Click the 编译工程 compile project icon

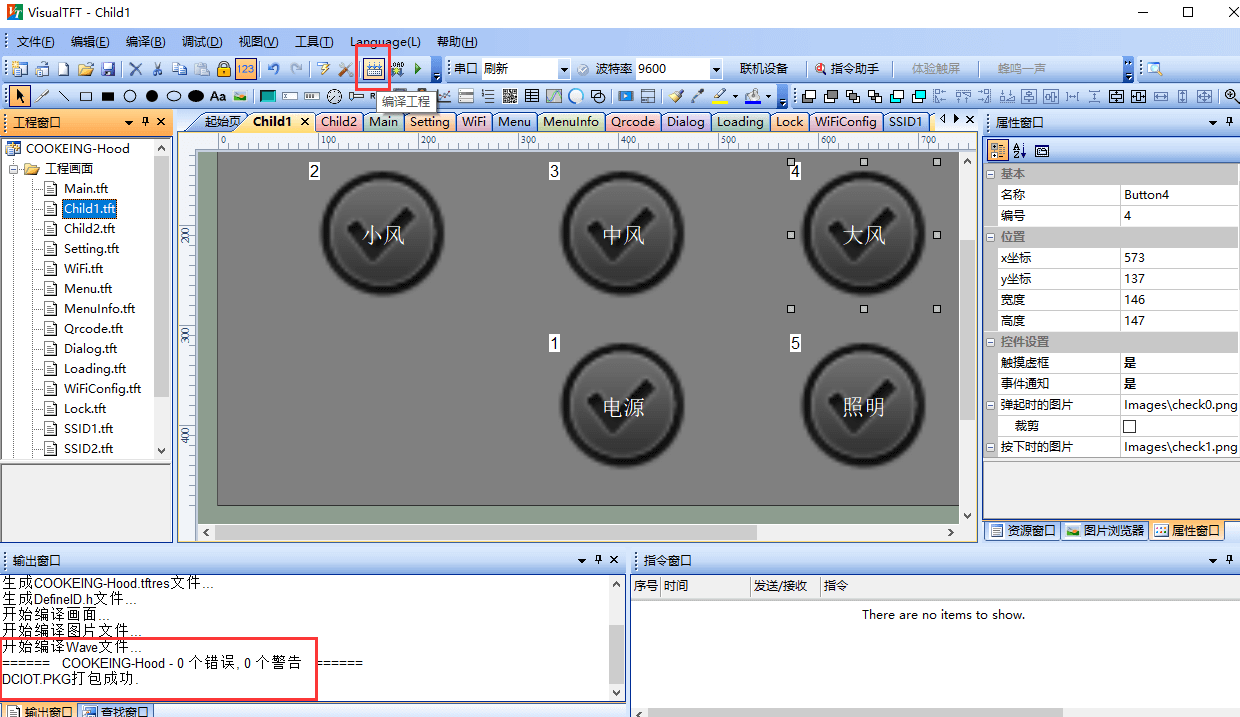tap(373, 69)
